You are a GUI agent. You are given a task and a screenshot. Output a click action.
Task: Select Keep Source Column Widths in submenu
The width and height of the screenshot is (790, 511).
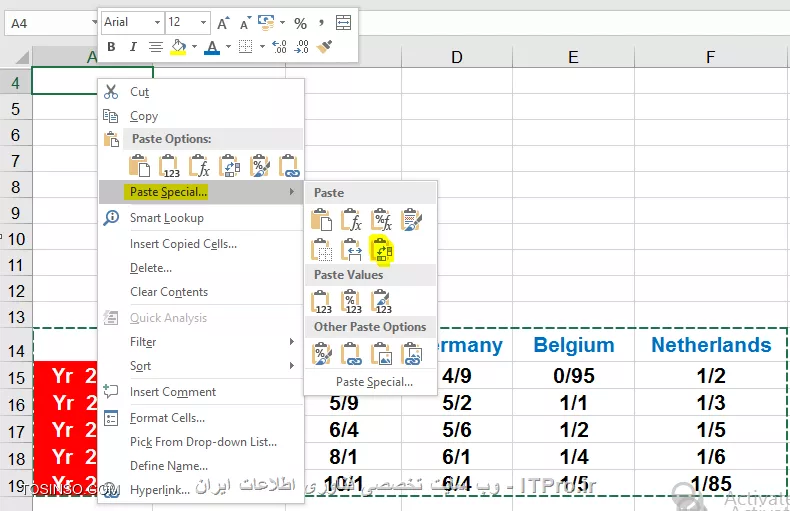click(351, 250)
